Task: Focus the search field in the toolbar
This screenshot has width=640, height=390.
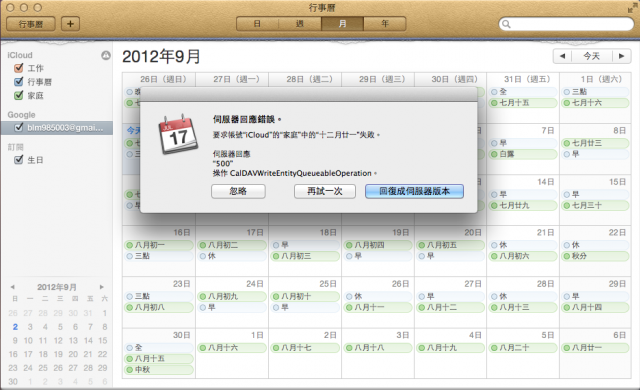Action: click(x=566, y=24)
